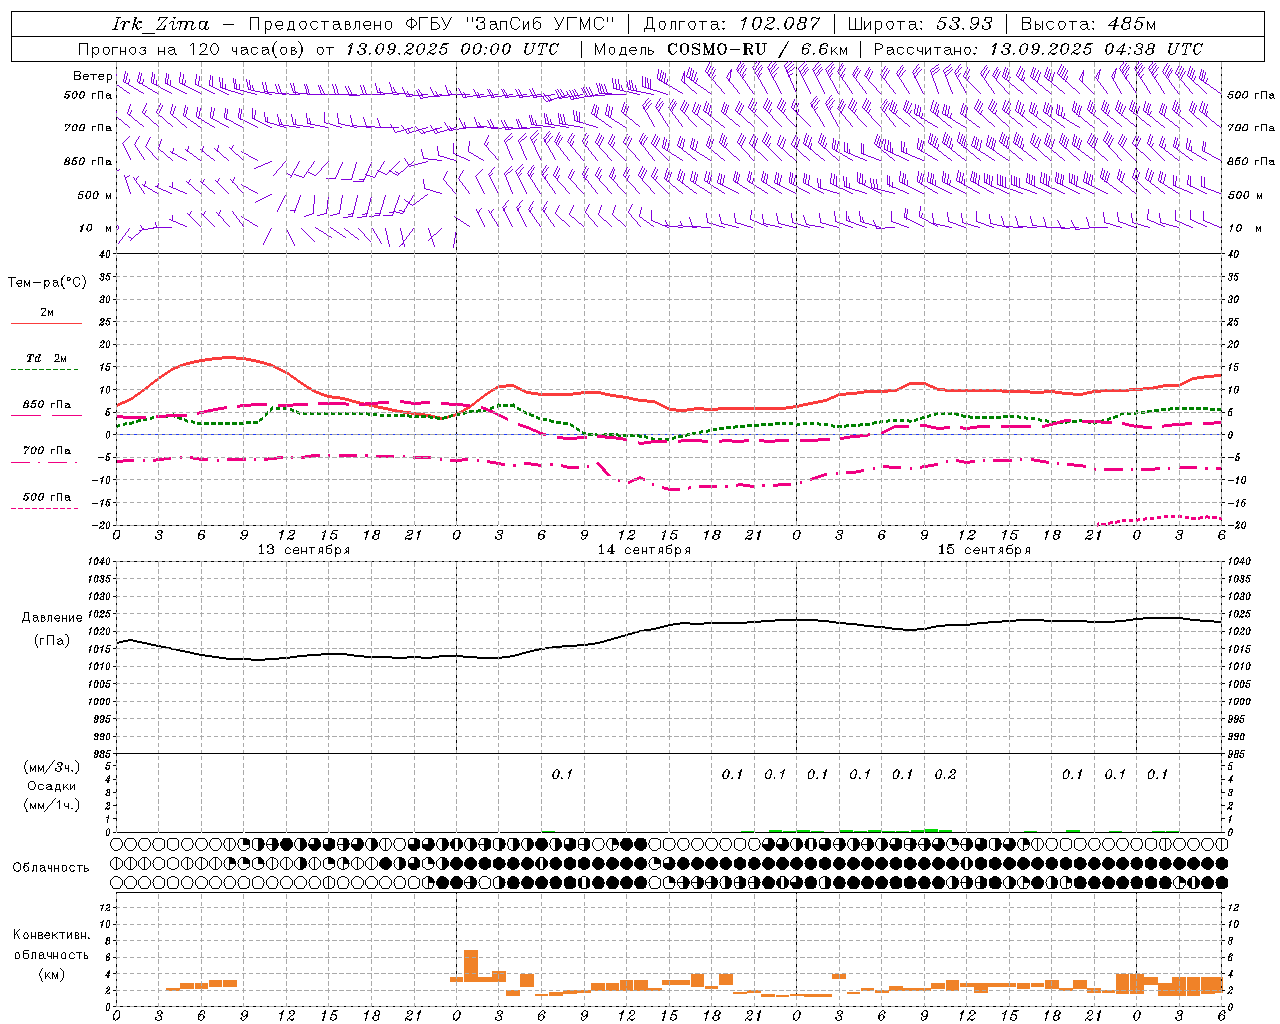Click the Irk_Zima station title
The height and width of the screenshot is (1024, 1280).
(161, 24)
